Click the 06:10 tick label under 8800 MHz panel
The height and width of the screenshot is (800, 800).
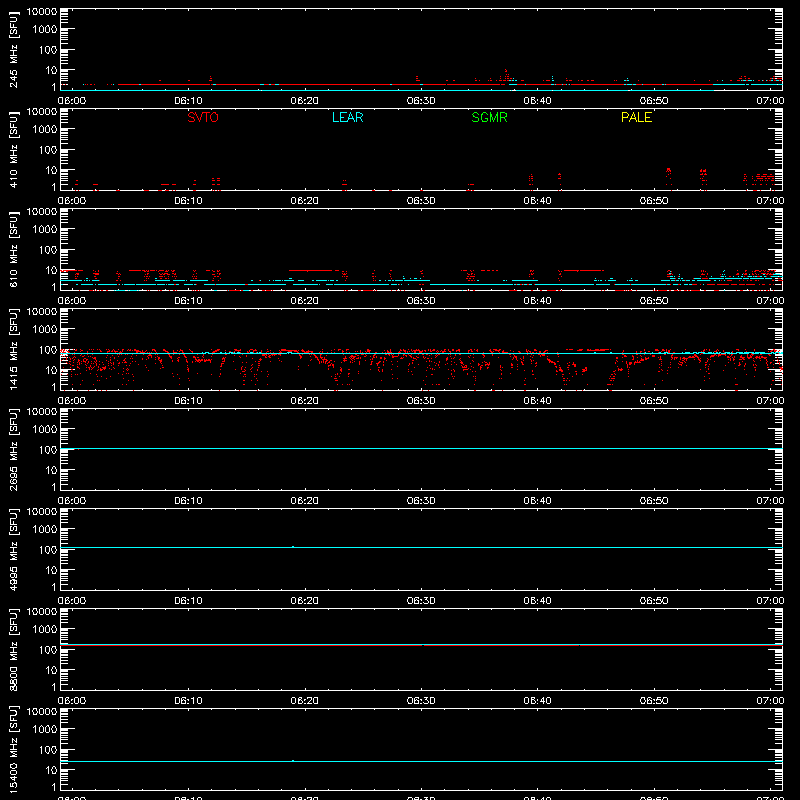188,701
